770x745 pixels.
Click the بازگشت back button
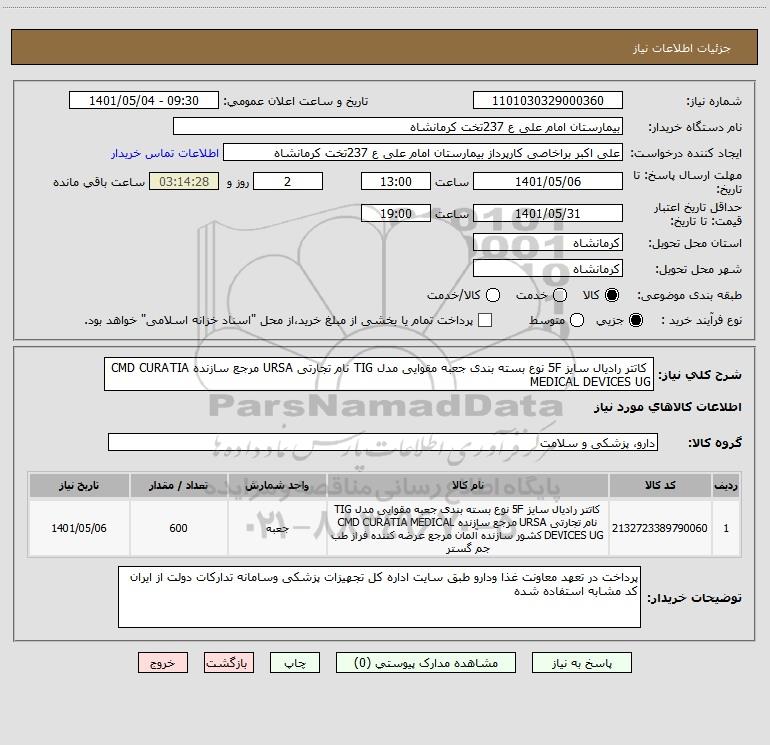coord(229,663)
